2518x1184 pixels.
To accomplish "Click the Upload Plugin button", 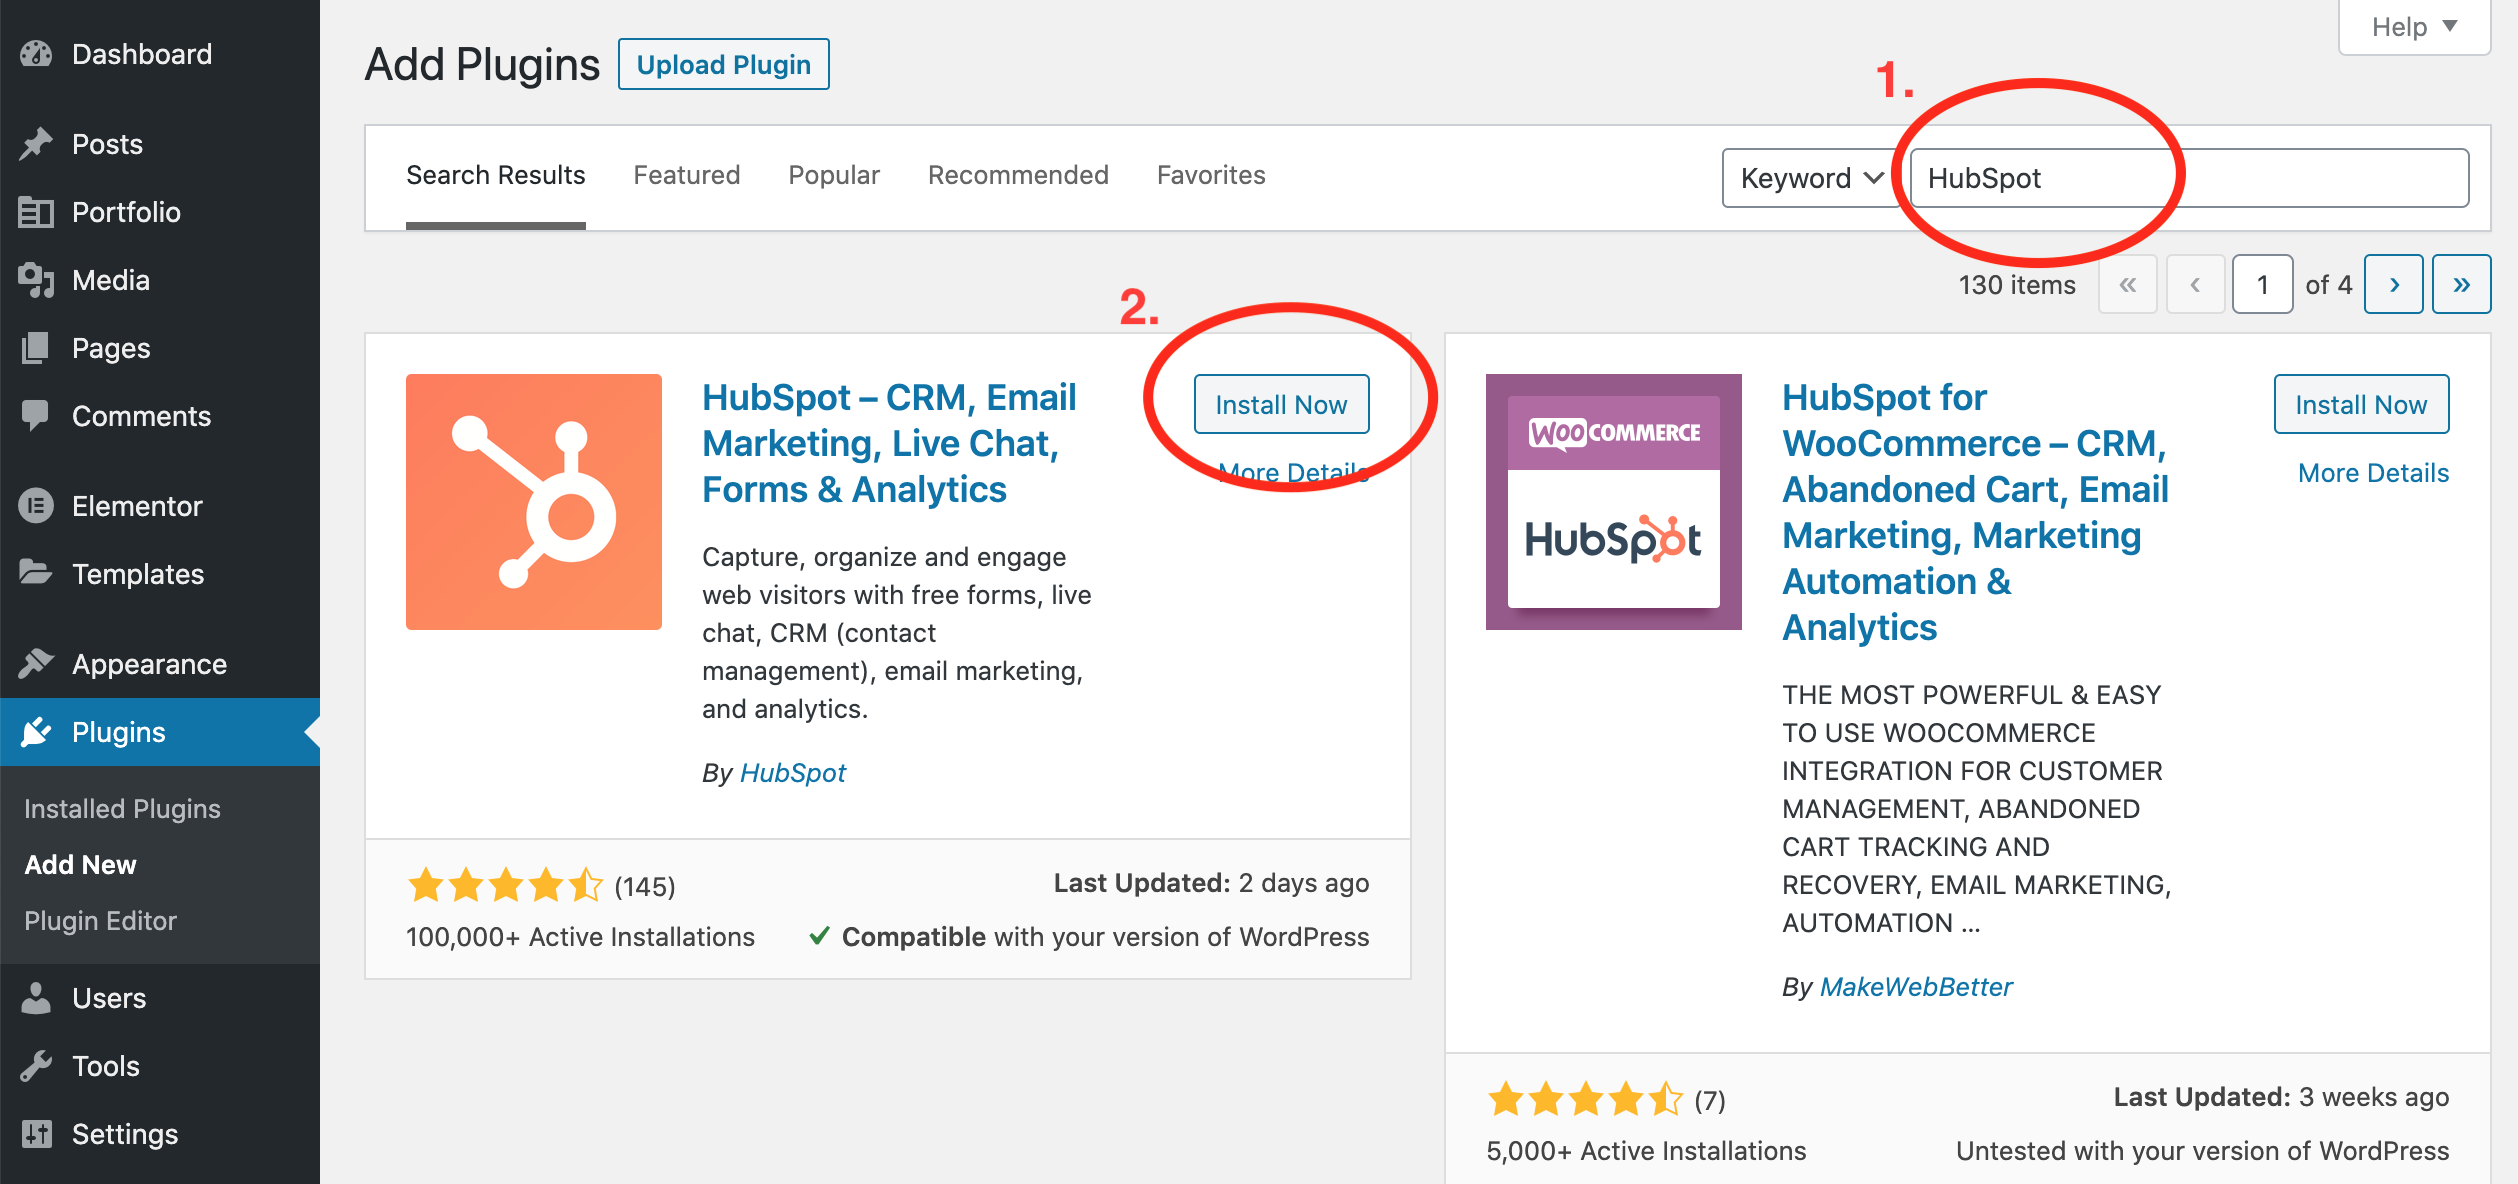I will 723,65.
